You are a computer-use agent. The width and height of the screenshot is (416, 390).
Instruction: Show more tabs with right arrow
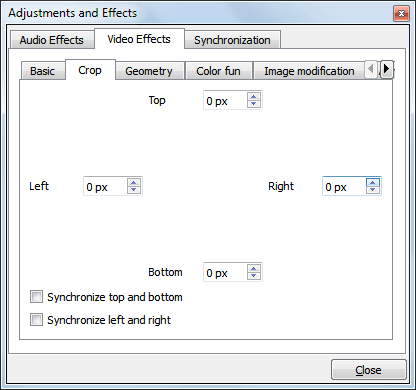(386, 69)
